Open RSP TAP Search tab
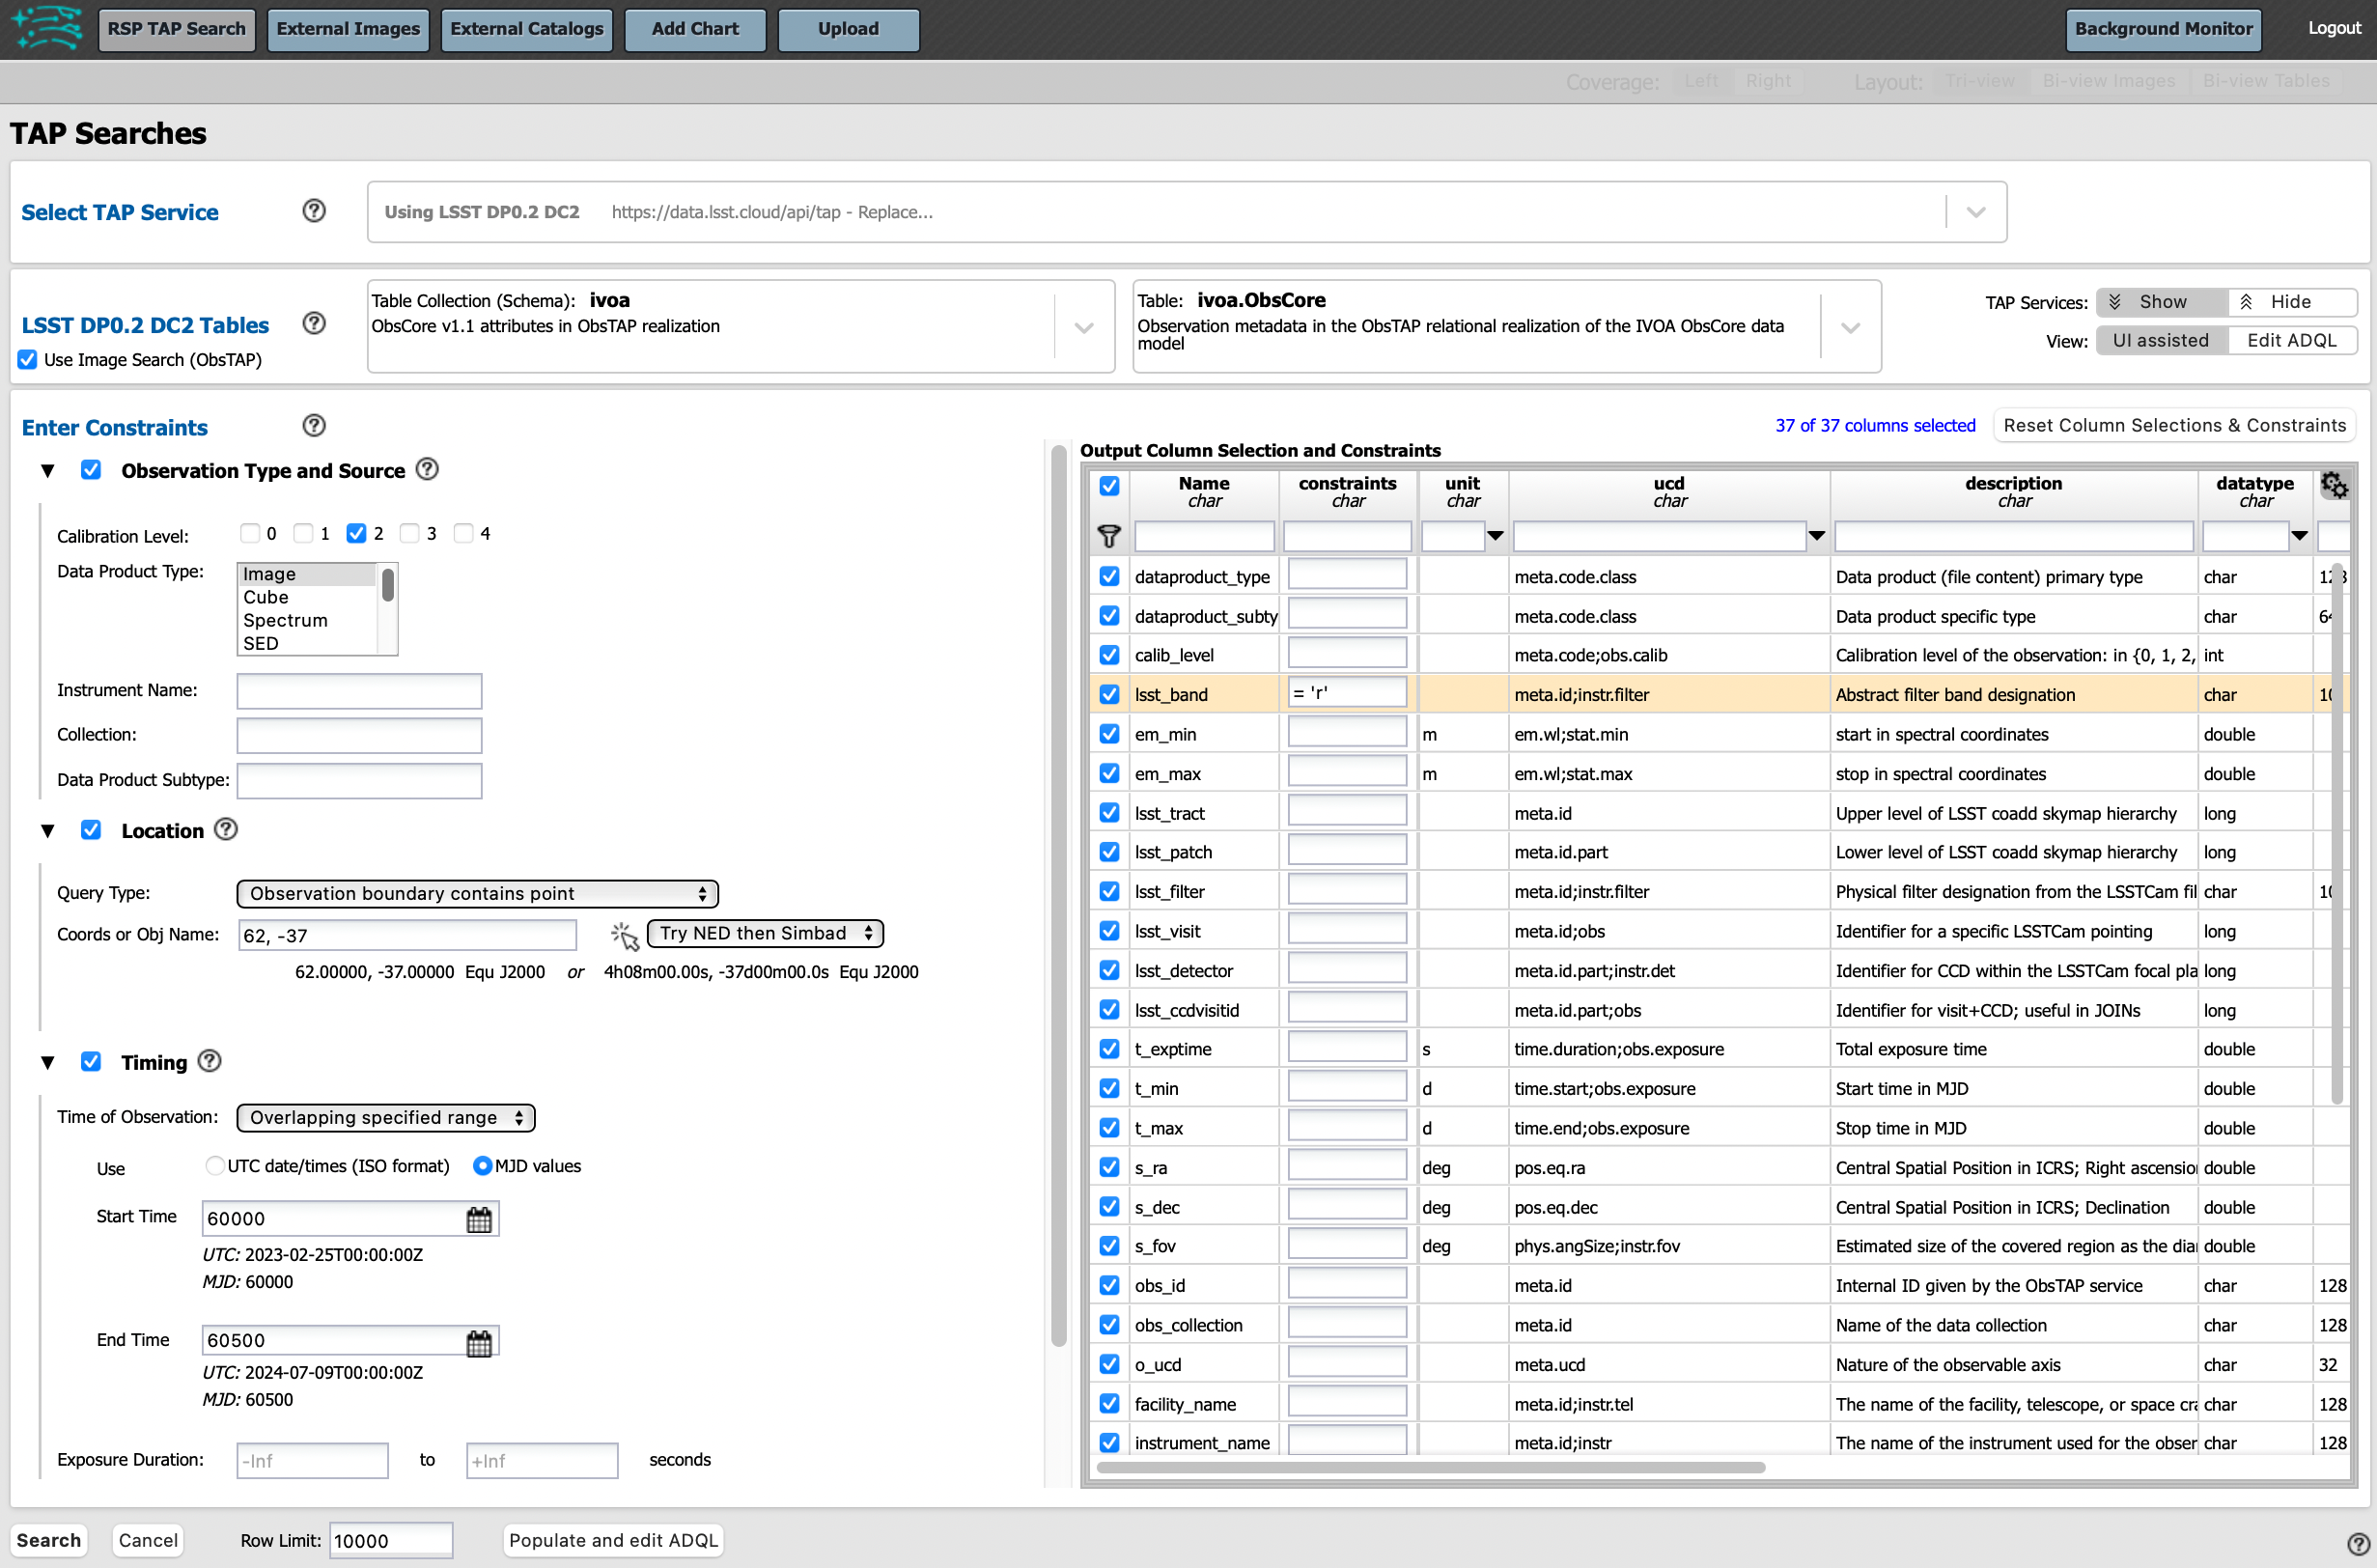This screenshot has height=1568, width=2377. click(x=177, y=29)
